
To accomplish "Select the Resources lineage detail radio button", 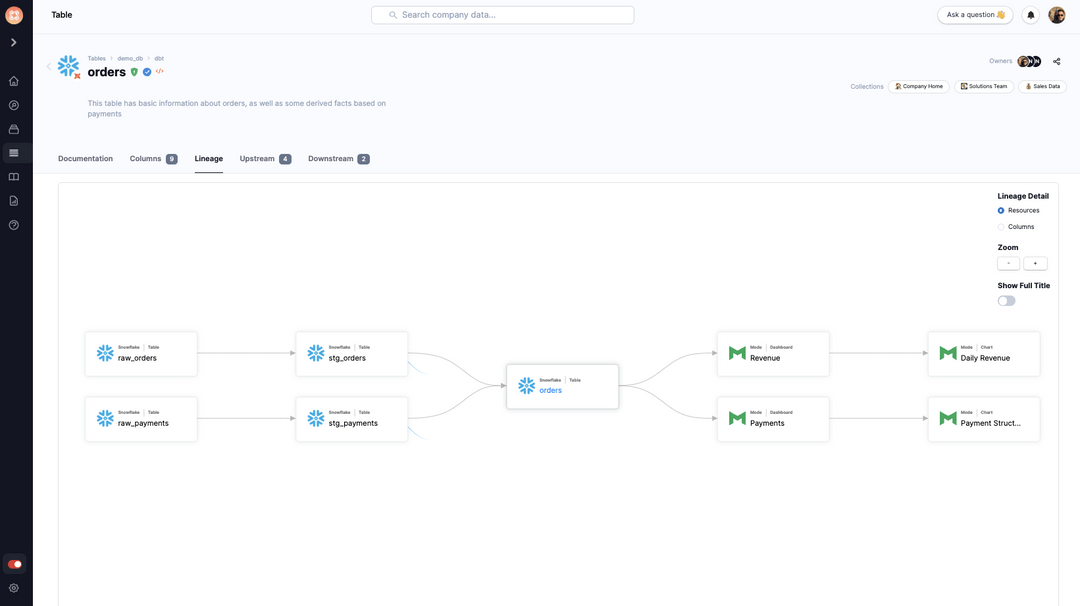I will (x=1001, y=210).
